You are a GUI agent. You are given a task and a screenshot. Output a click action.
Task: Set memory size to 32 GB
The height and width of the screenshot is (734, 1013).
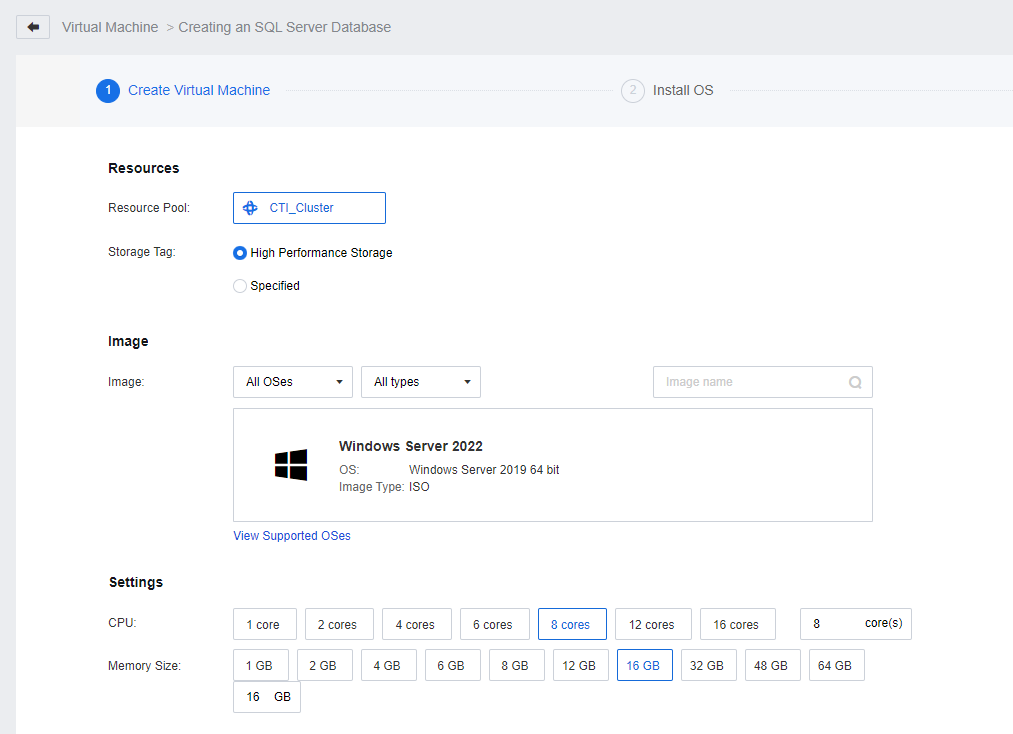[709, 666]
